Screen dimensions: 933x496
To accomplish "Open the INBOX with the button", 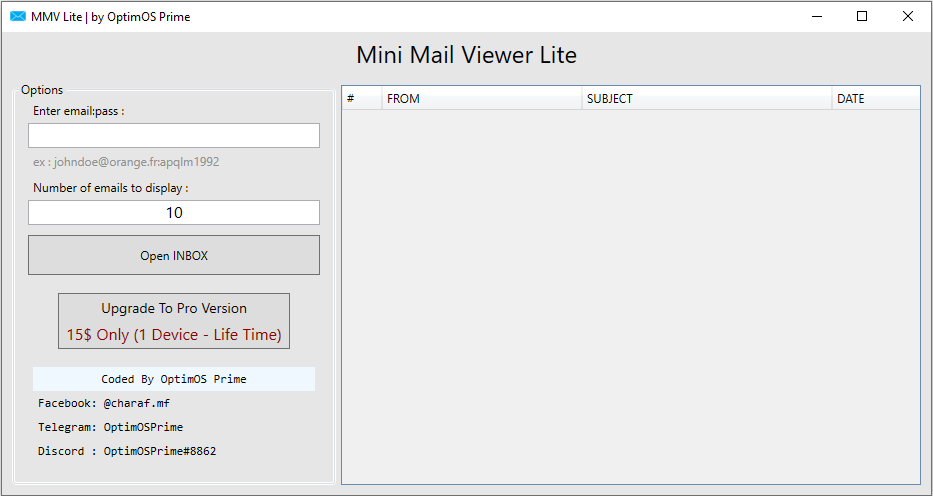I will (174, 255).
